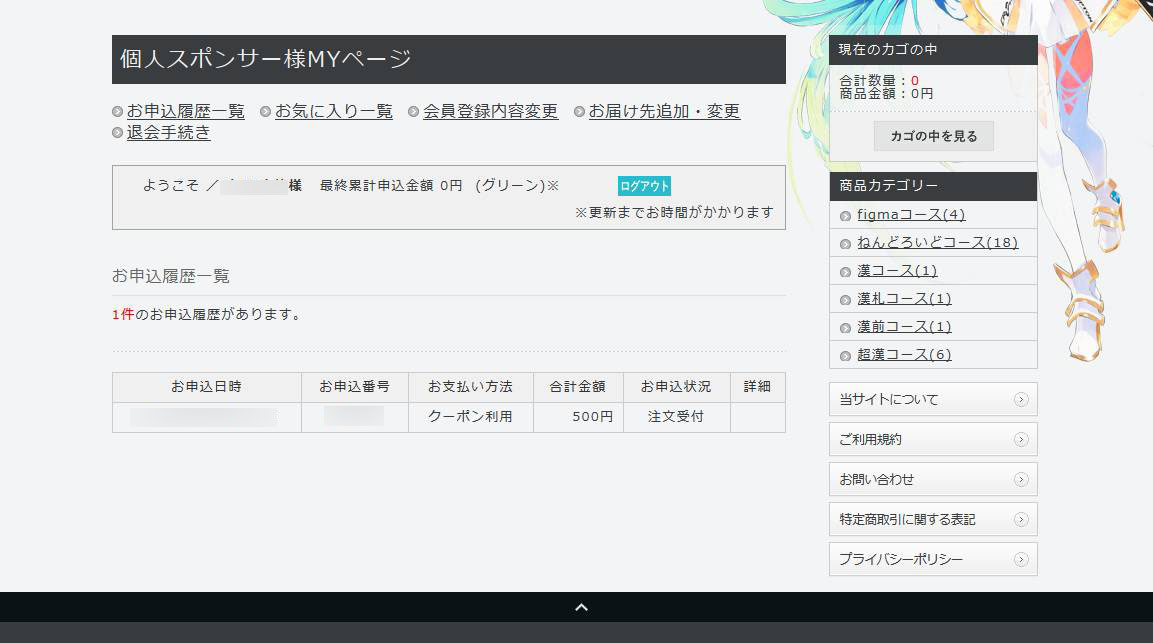1153x643 pixels.
Task: Click the scroll-to-top chevron arrow
Action: point(581,607)
